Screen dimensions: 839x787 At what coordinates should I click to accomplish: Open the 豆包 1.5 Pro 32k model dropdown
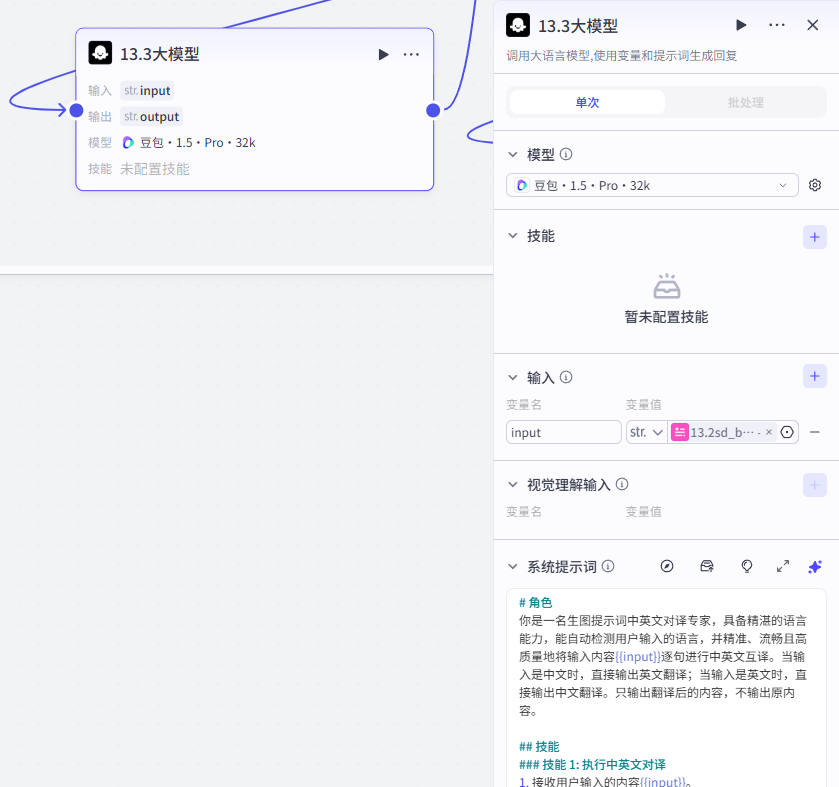(x=652, y=185)
